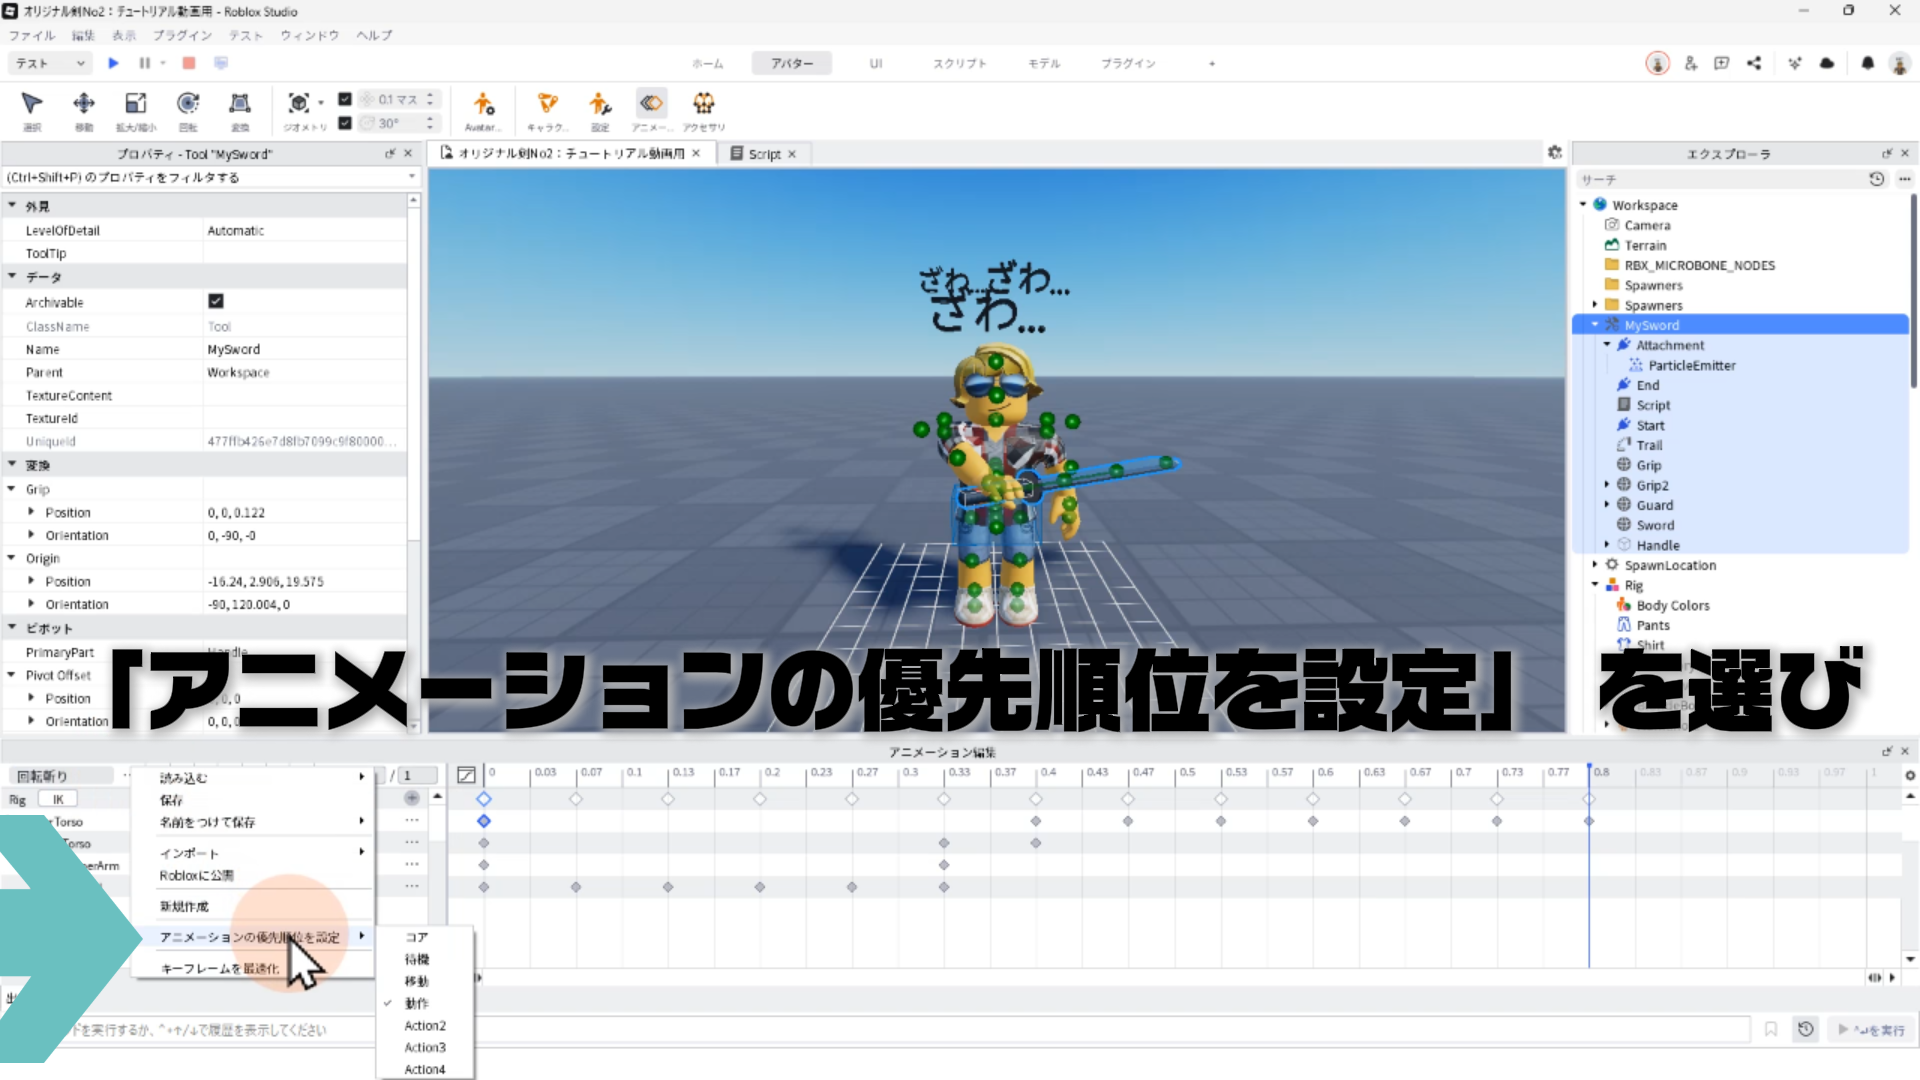The image size is (1920, 1080).
Task: Select the arrow Select tool icon
Action: pyautogui.click(x=32, y=104)
